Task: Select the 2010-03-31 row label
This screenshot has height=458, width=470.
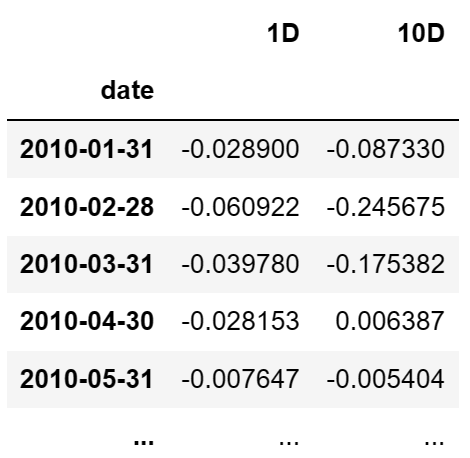Action: 87,264
